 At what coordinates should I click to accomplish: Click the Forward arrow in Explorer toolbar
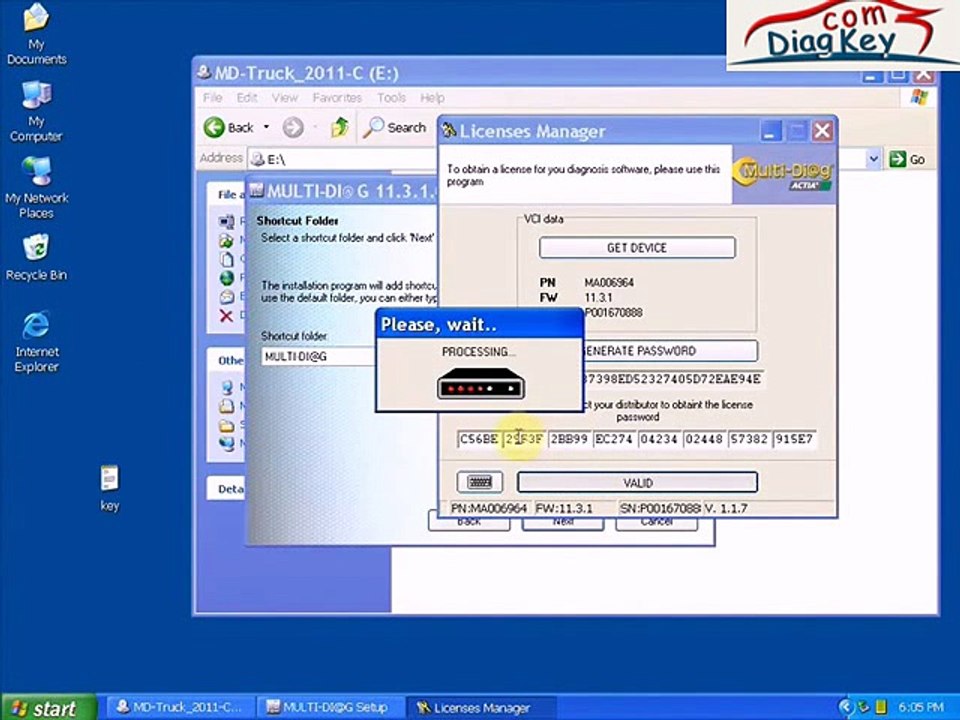[x=293, y=127]
